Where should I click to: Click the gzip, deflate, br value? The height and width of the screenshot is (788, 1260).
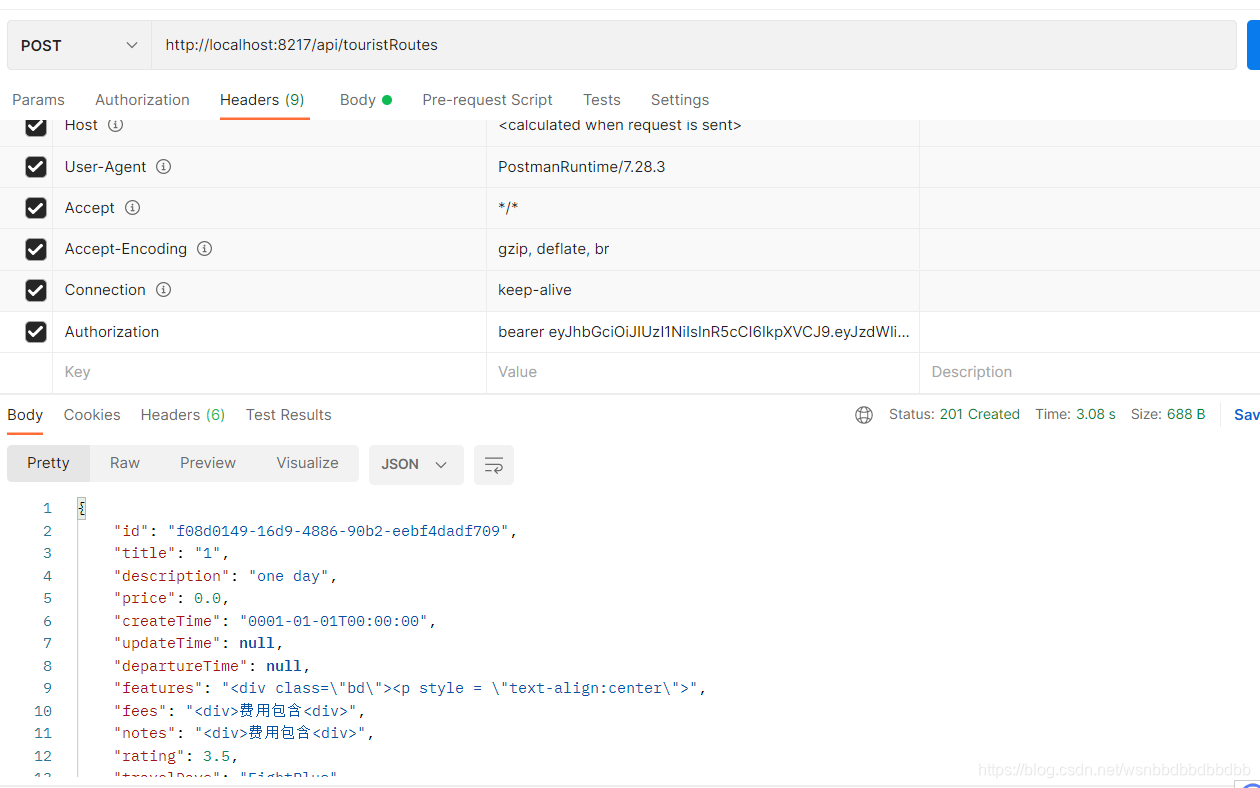tap(553, 249)
